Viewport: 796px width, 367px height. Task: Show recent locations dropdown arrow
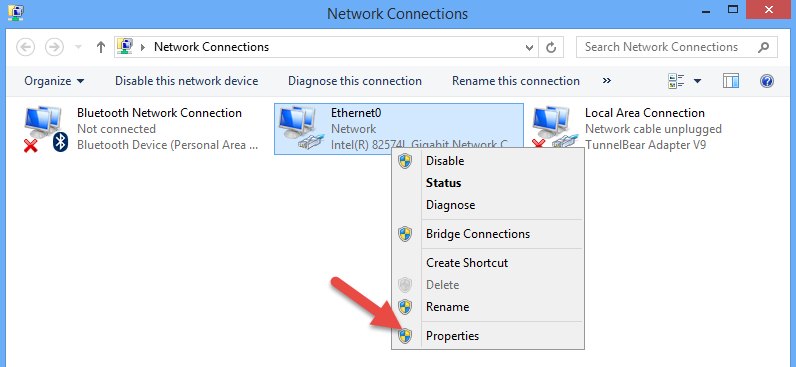tap(78, 47)
